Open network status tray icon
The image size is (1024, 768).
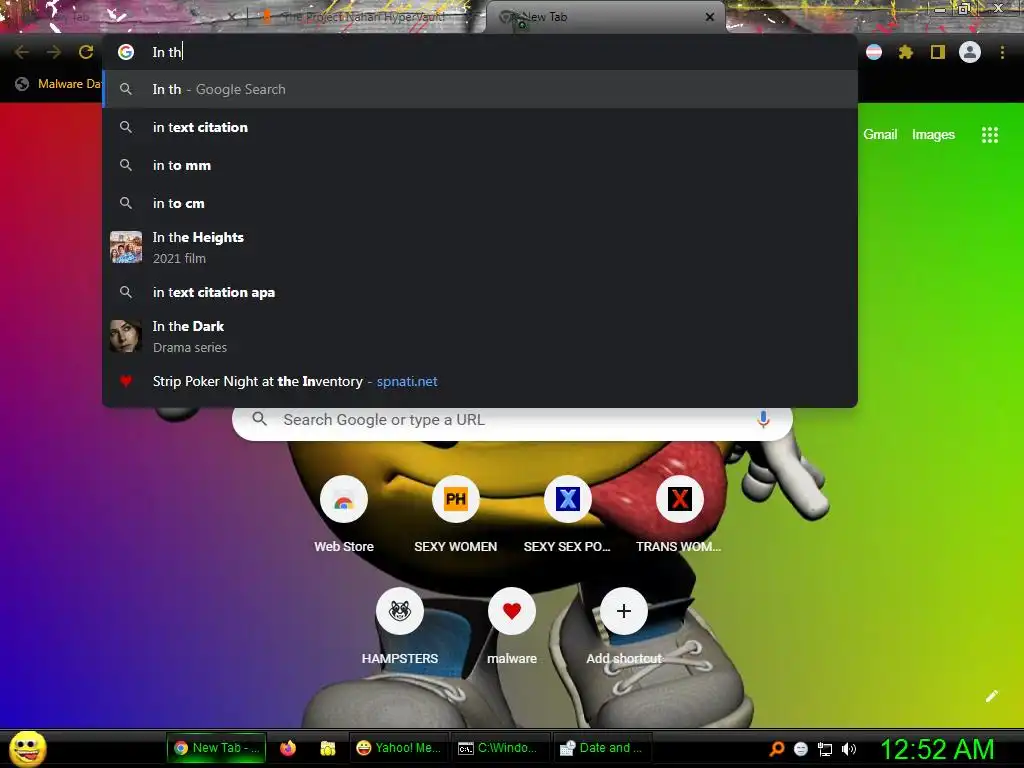[825, 748]
